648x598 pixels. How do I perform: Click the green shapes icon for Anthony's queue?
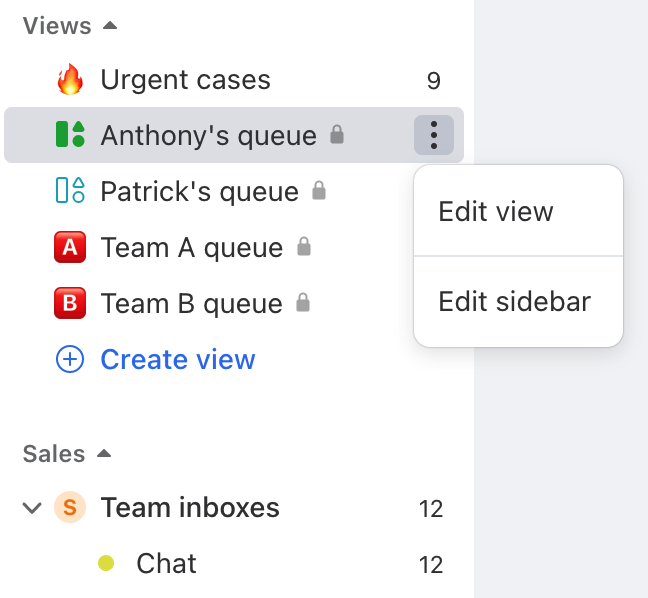(70, 134)
